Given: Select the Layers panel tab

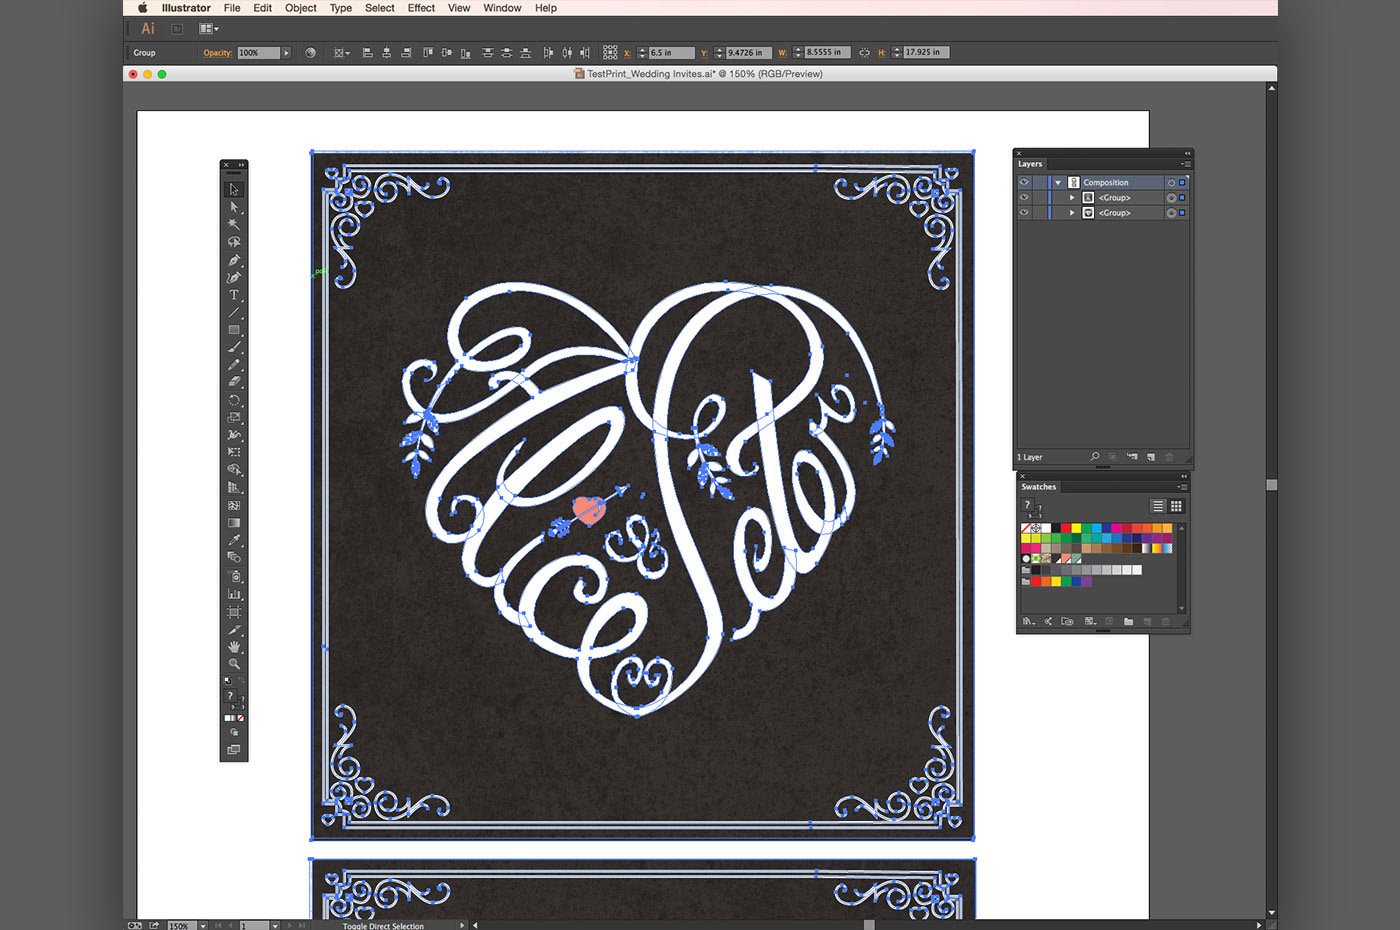Looking at the screenshot, I should coord(1030,164).
